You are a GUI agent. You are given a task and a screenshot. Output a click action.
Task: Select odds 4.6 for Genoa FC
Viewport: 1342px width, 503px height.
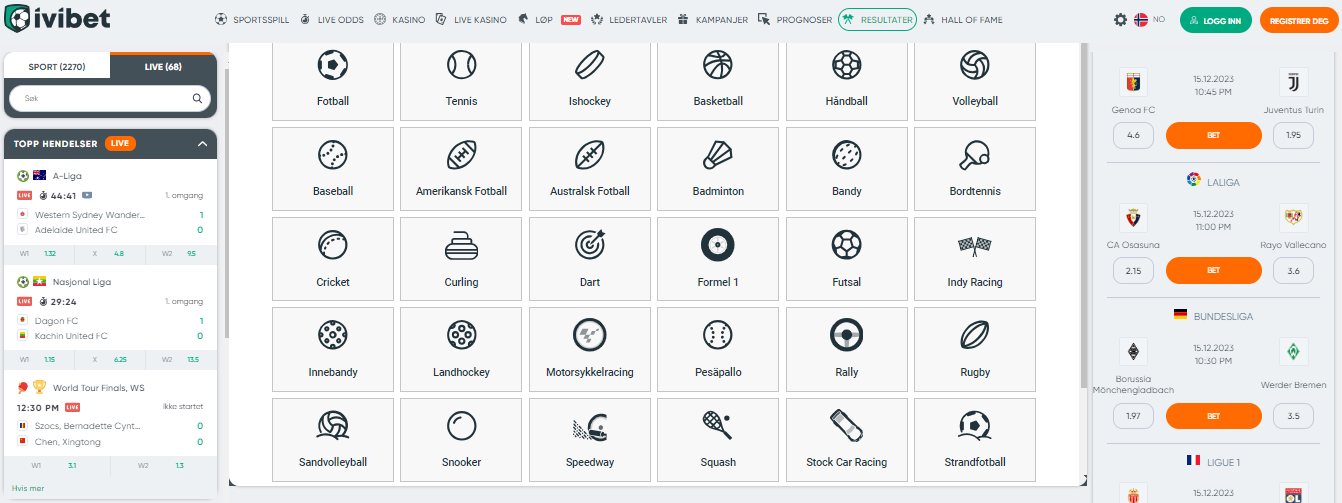point(1133,135)
